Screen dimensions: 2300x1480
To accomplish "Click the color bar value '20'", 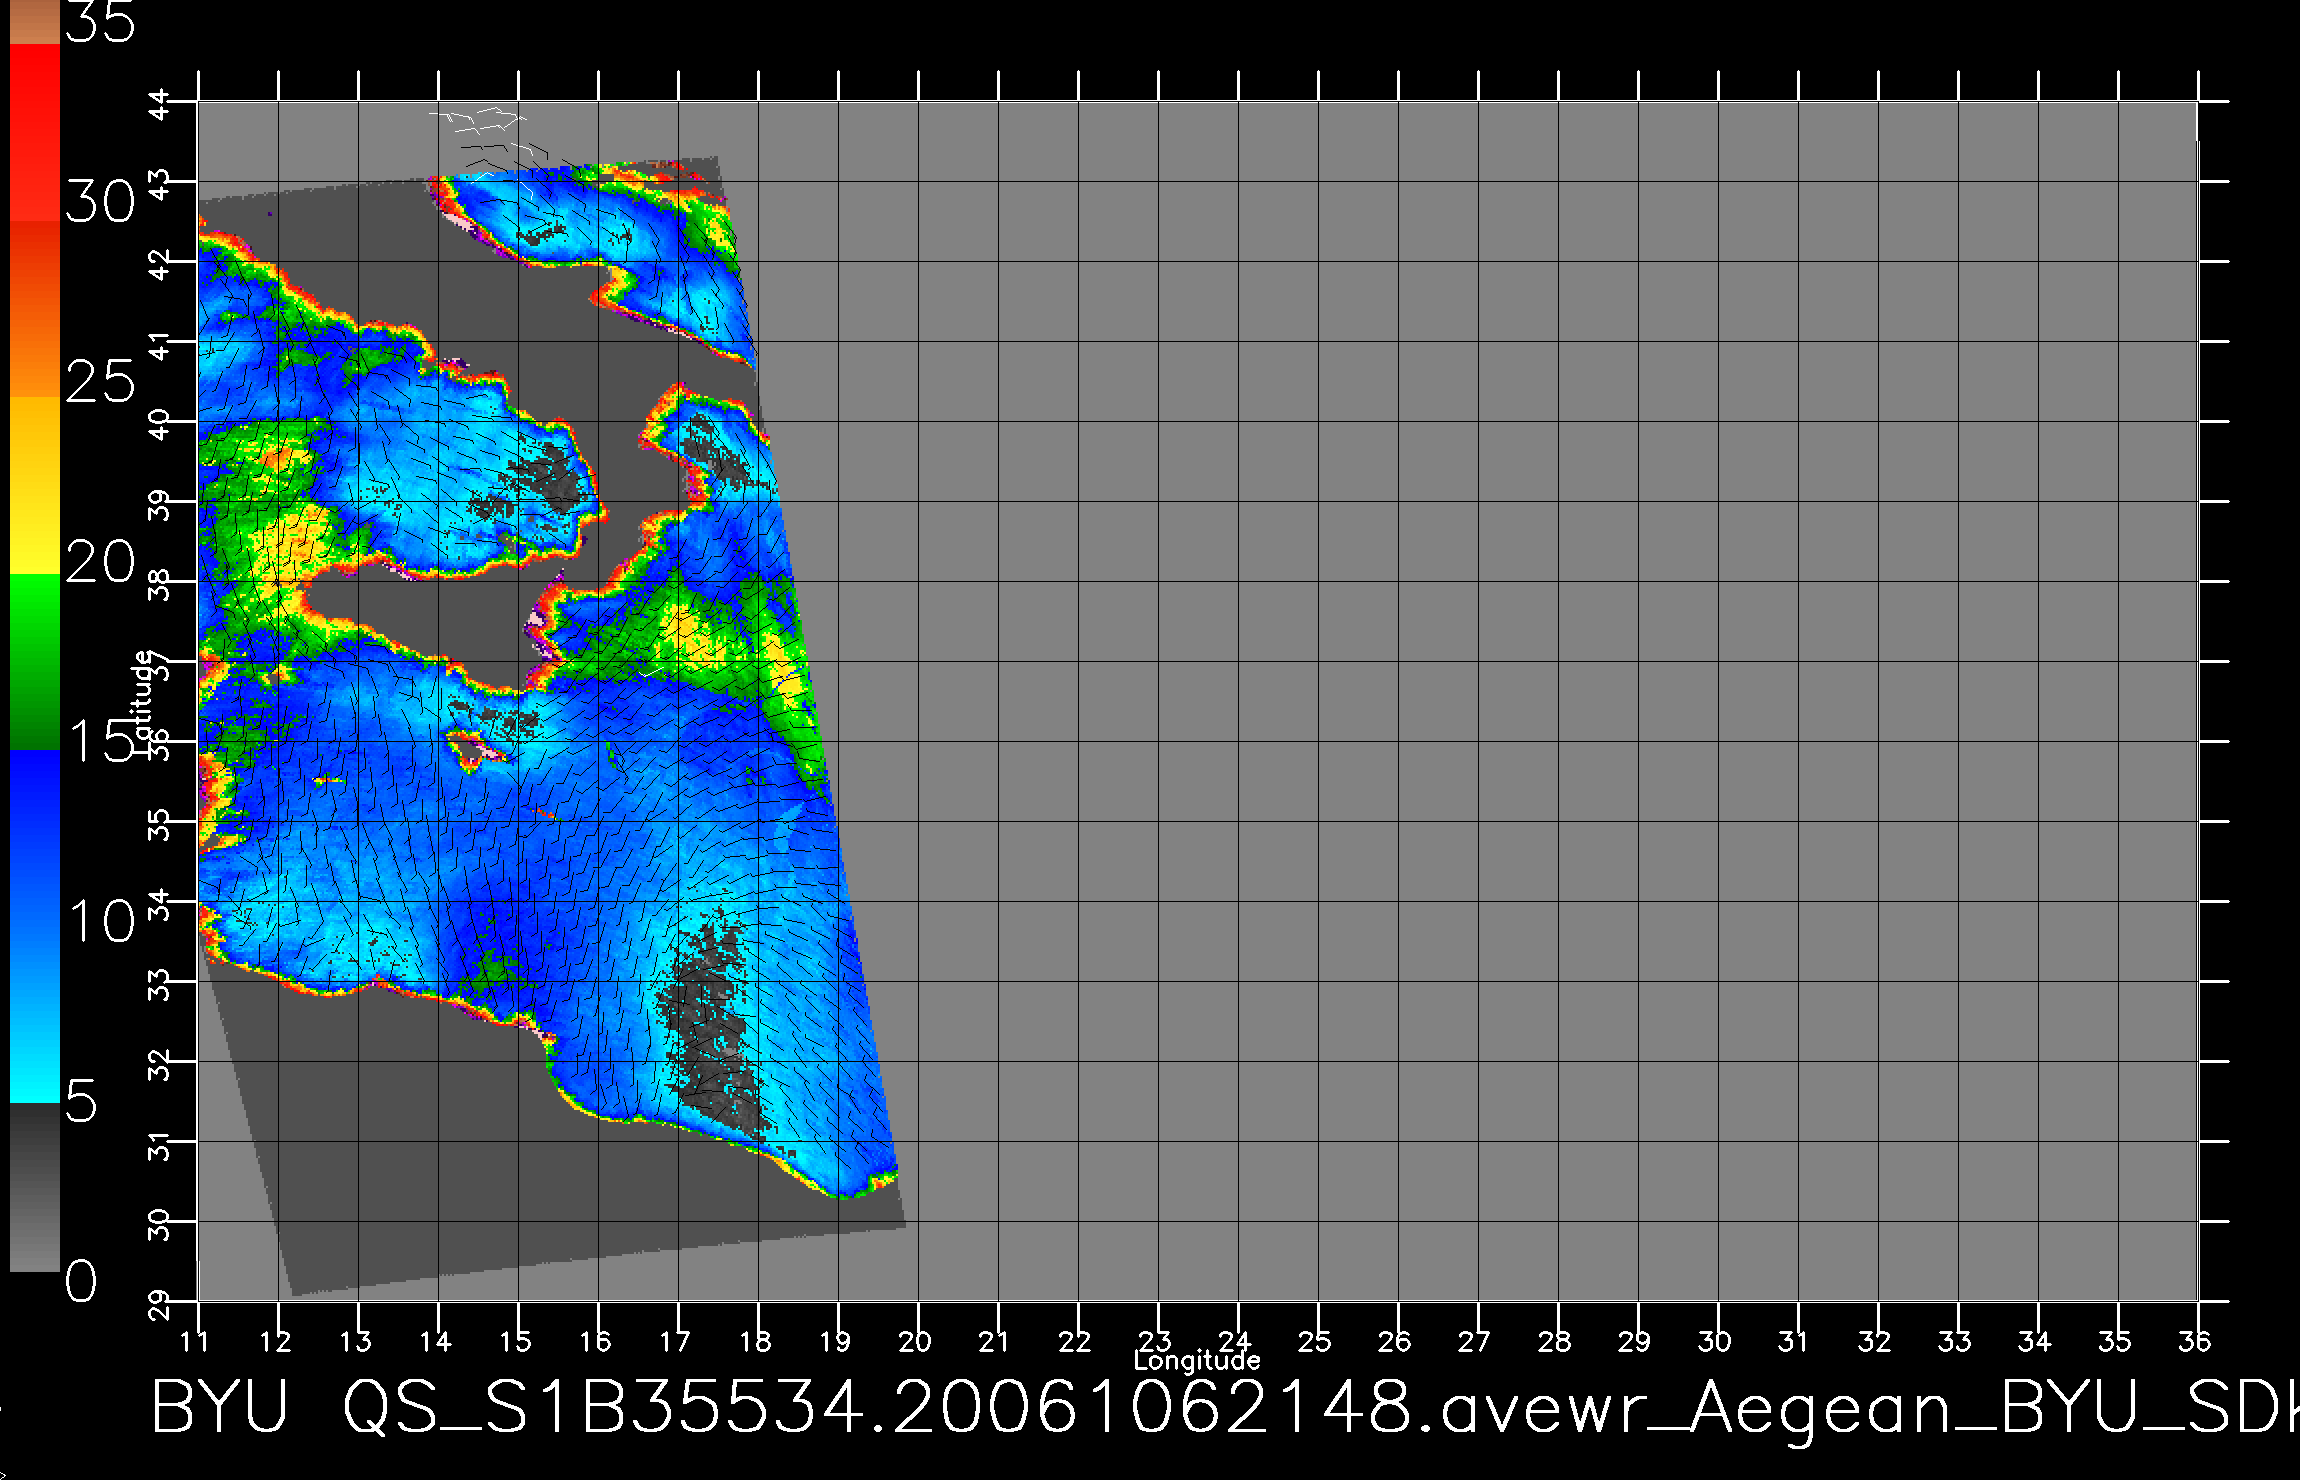I will 100,562.
